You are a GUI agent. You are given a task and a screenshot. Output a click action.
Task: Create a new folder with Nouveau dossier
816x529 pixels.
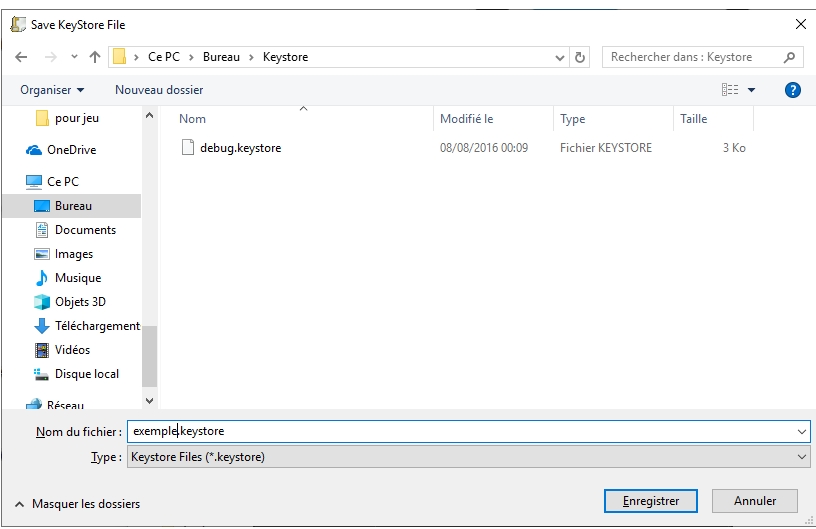pos(159,90)
